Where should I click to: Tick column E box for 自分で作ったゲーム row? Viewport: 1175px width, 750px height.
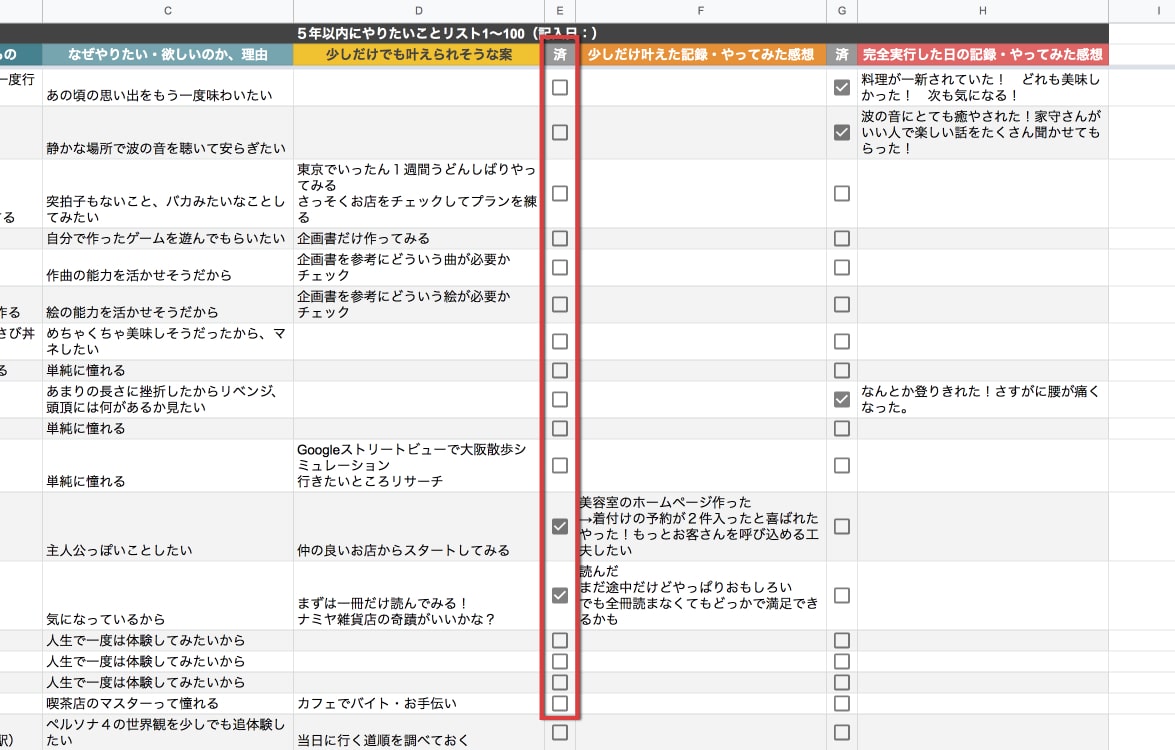pos(560,238)
